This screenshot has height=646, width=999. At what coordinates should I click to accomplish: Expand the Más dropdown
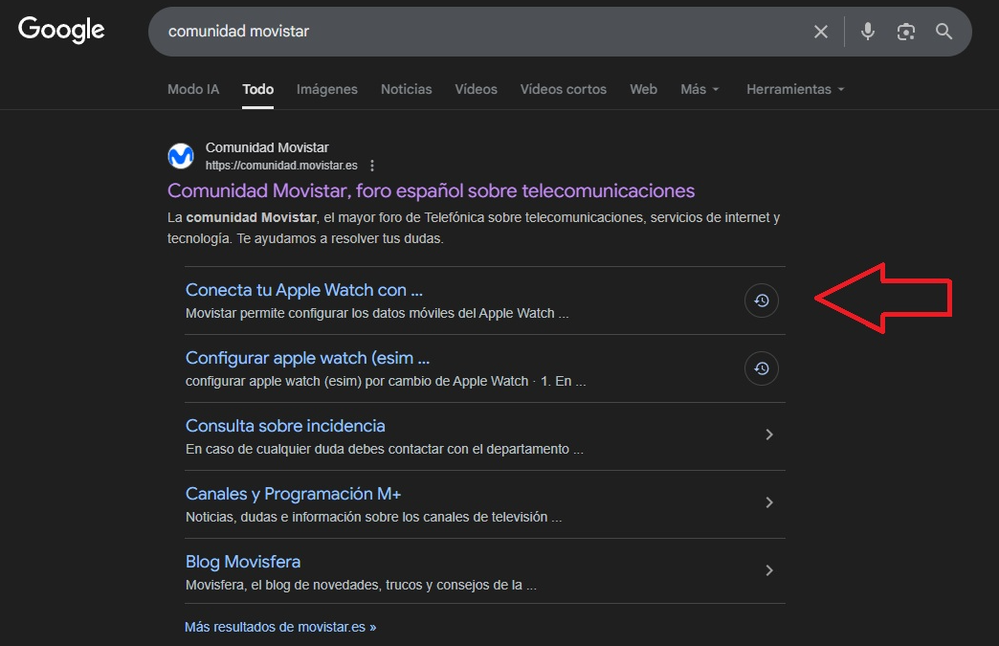[x=699, y=89]
